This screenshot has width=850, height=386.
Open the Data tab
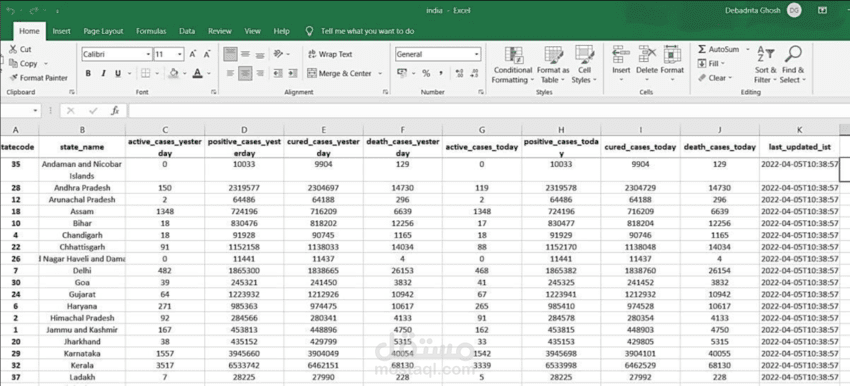pos(187,31)
